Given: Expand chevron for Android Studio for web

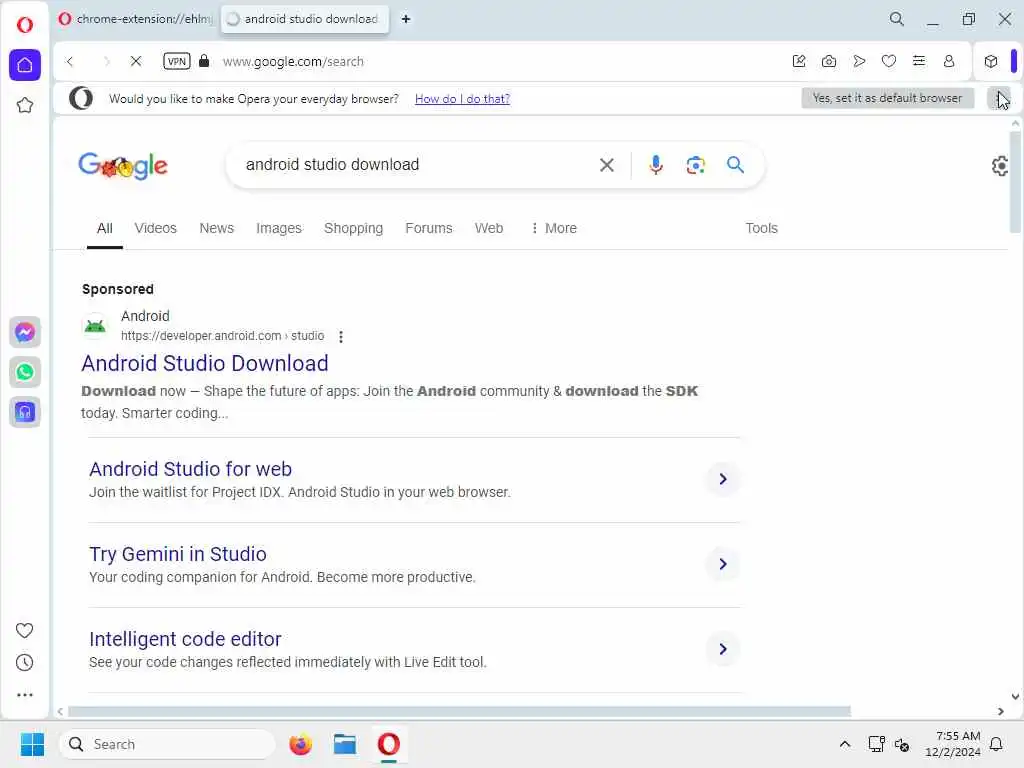Looking at the screenshot, I should click(x=723, y=479).
